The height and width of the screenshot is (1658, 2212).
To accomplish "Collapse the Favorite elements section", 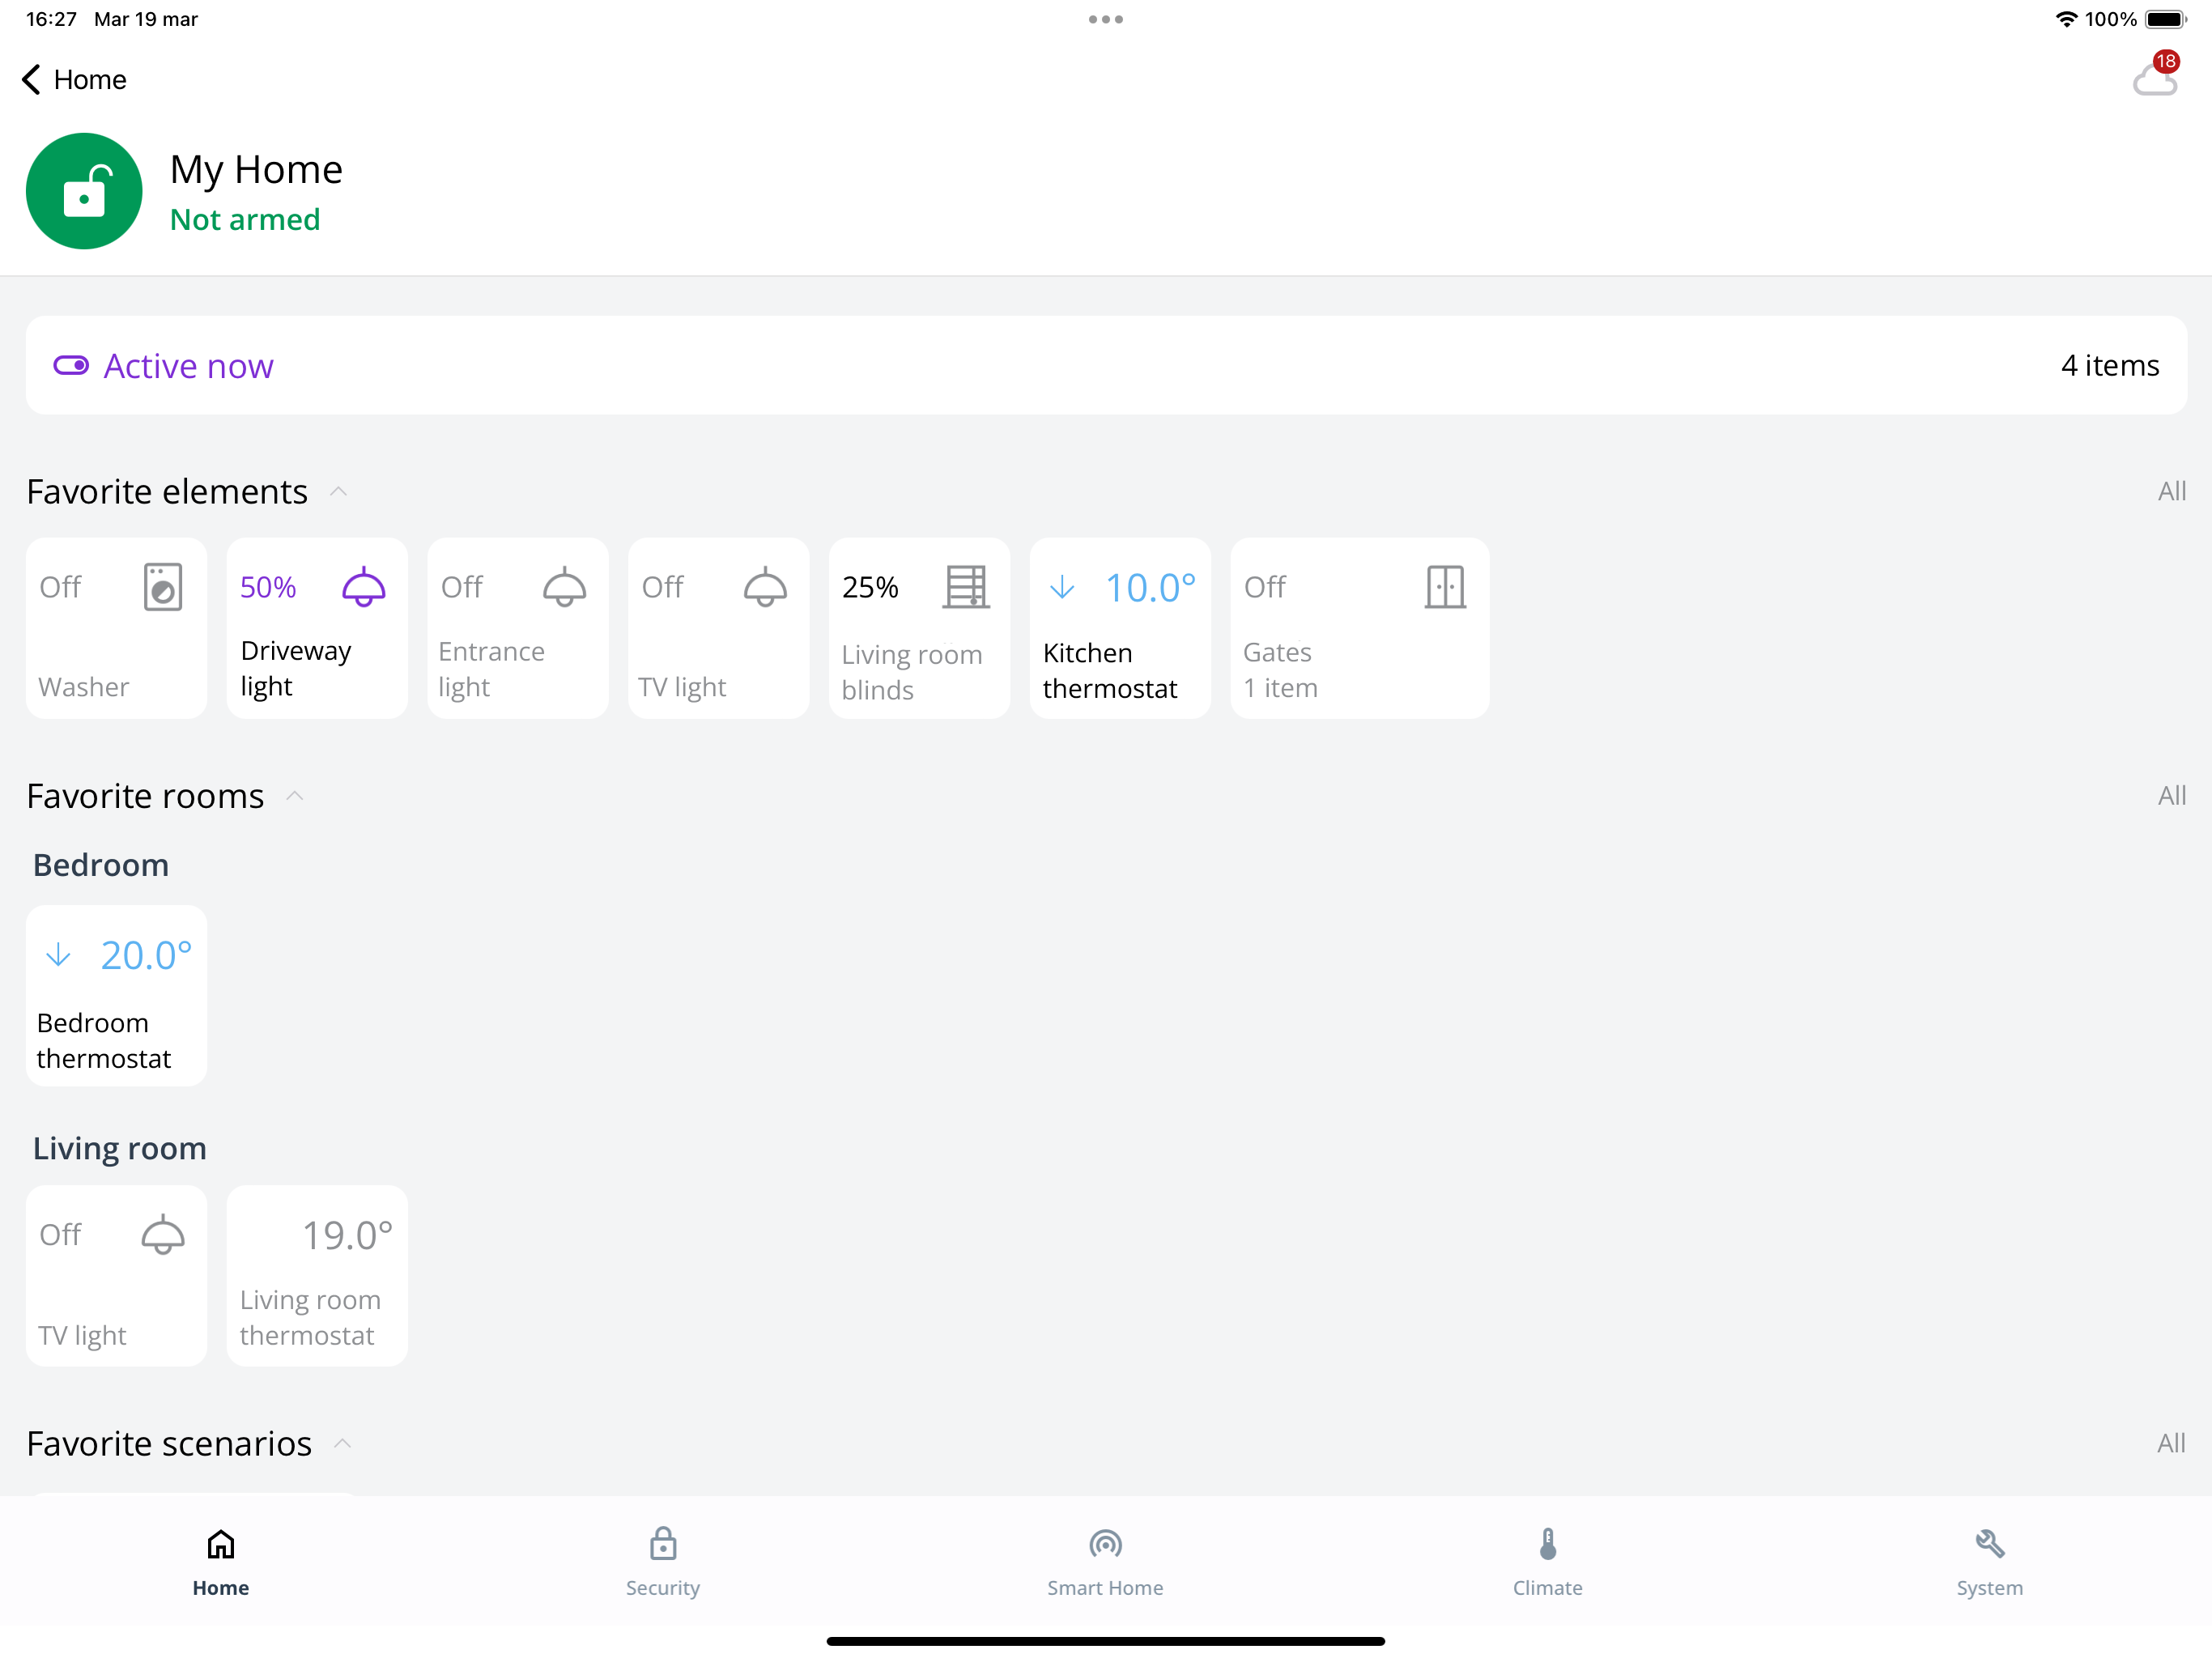I will point(338,491).
